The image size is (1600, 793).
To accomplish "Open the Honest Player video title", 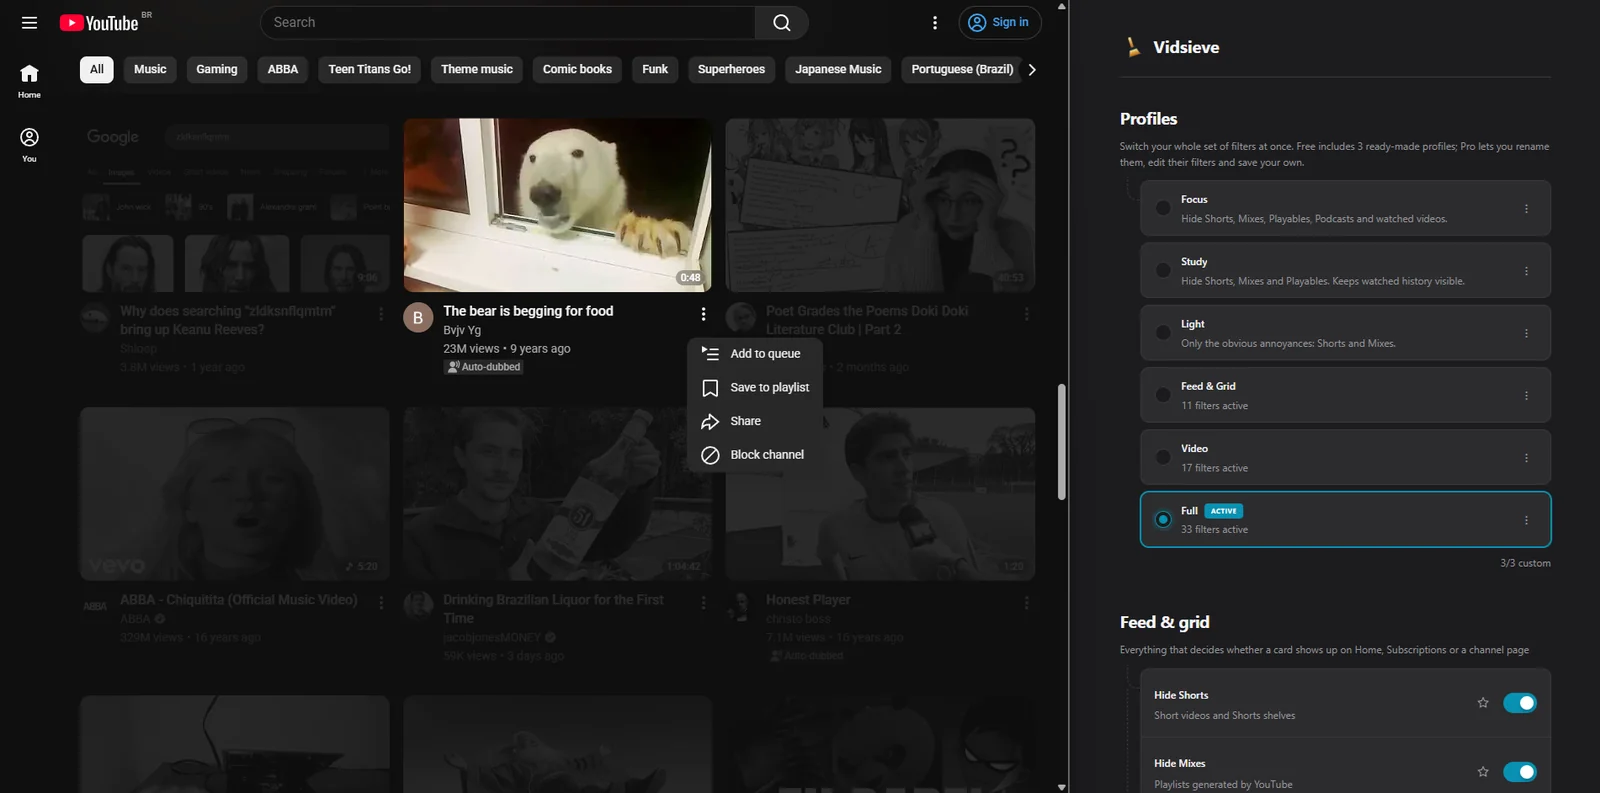I will [x=808, y=600].
